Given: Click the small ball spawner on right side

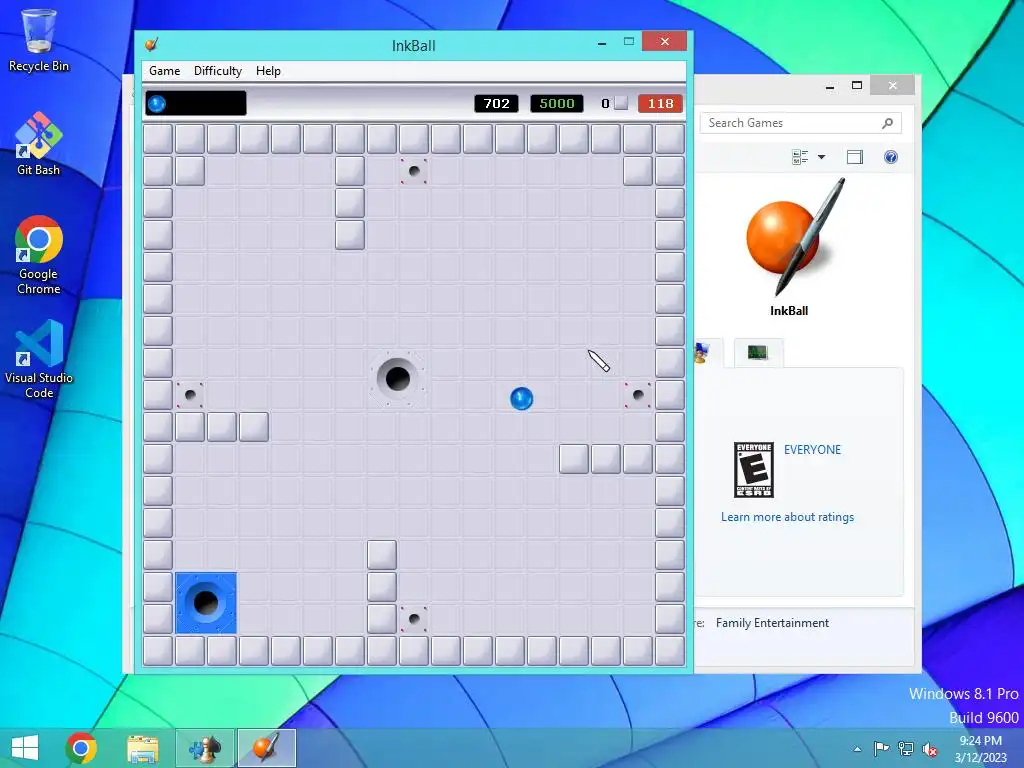Looking at the screenshot, I should 637,394.
